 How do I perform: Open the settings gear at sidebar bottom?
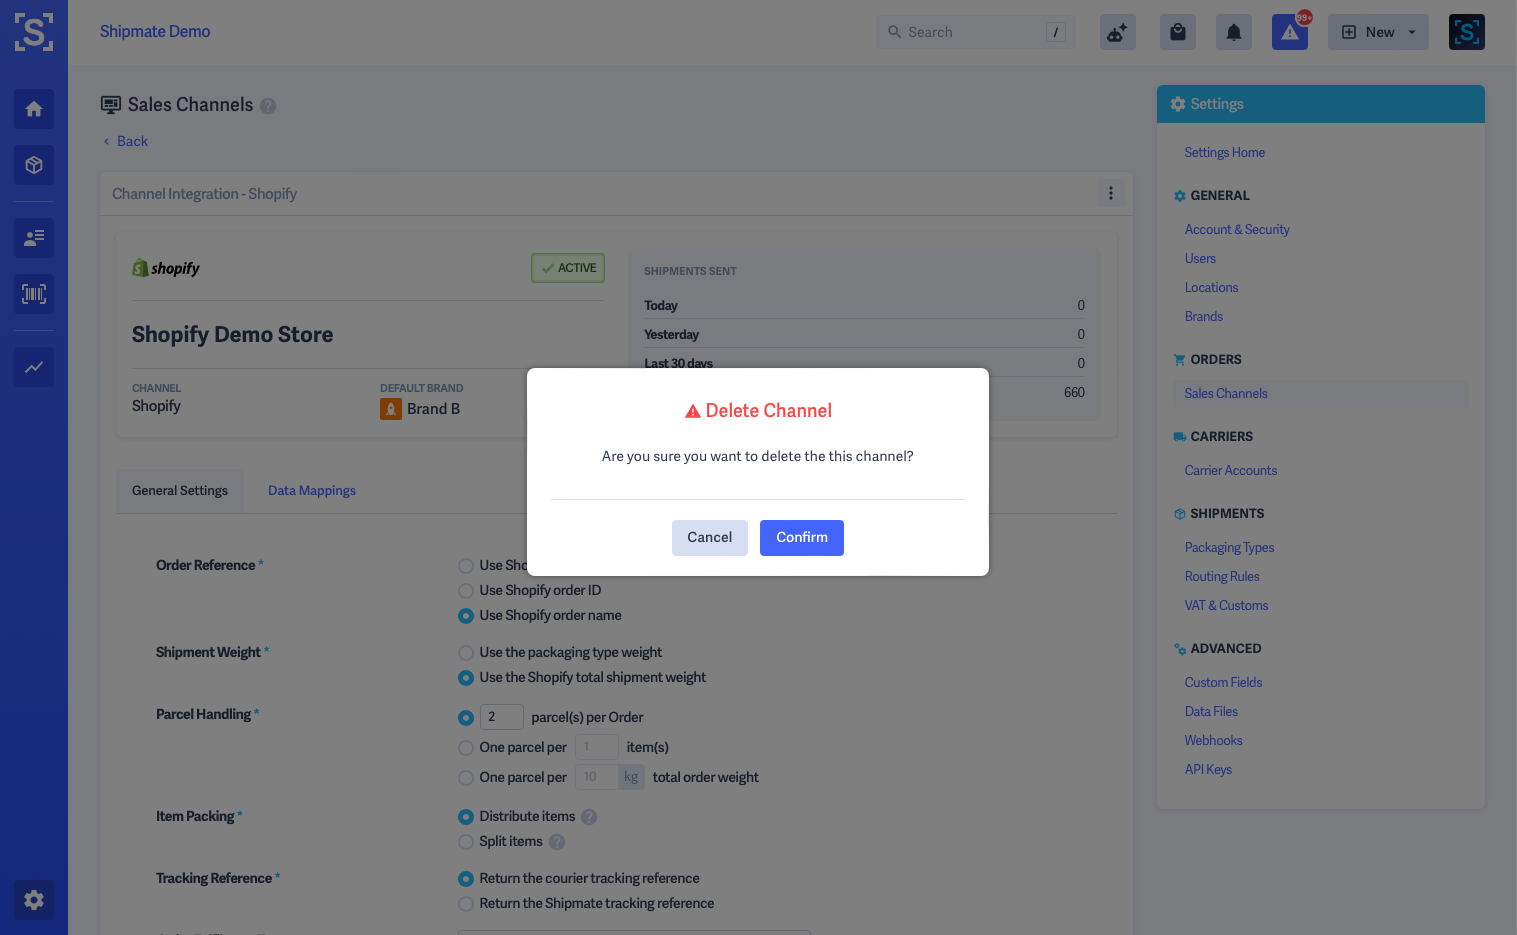click(x=33, y=900)
